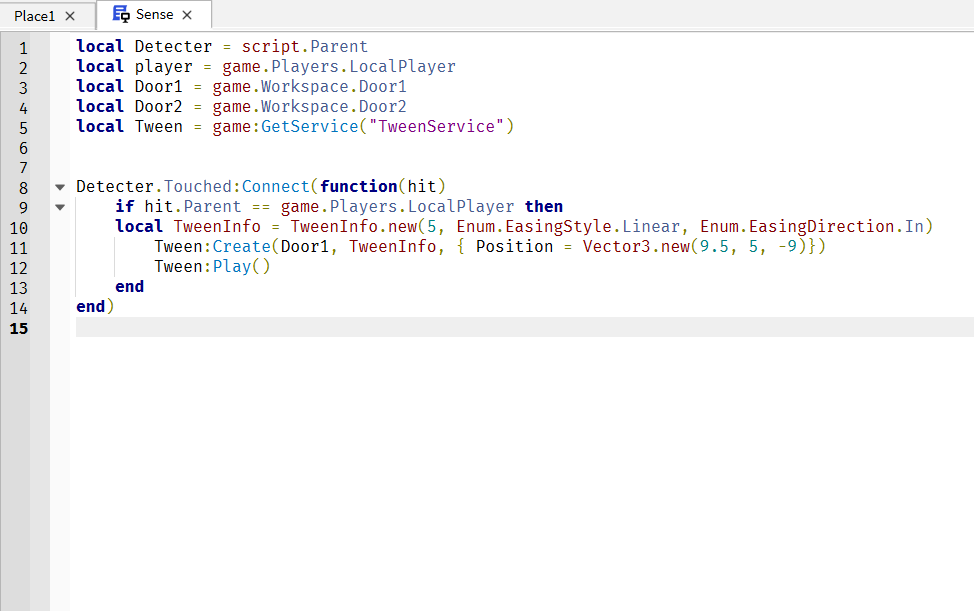Click the then keyword on line 9

544,206
